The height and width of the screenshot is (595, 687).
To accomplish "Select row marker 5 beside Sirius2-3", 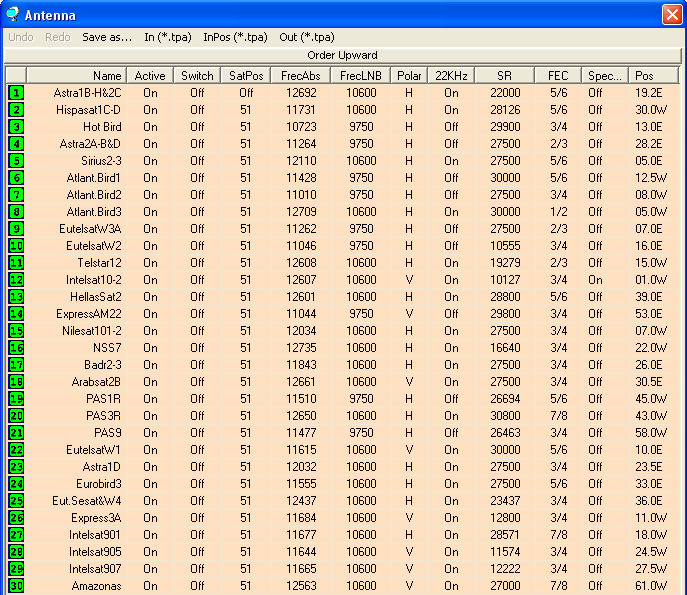I will pos(16,161).
